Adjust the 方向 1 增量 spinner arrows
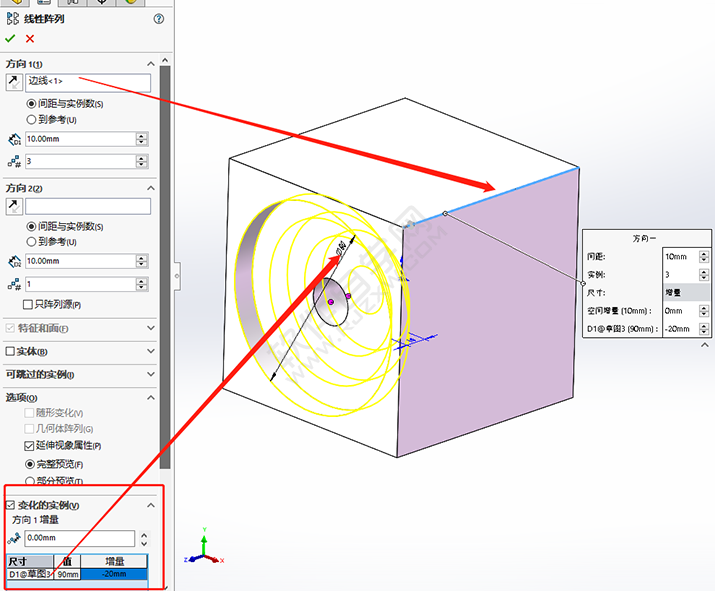Image resolution: width=715 pixels, height=591 pixels. tap(144, 539)
